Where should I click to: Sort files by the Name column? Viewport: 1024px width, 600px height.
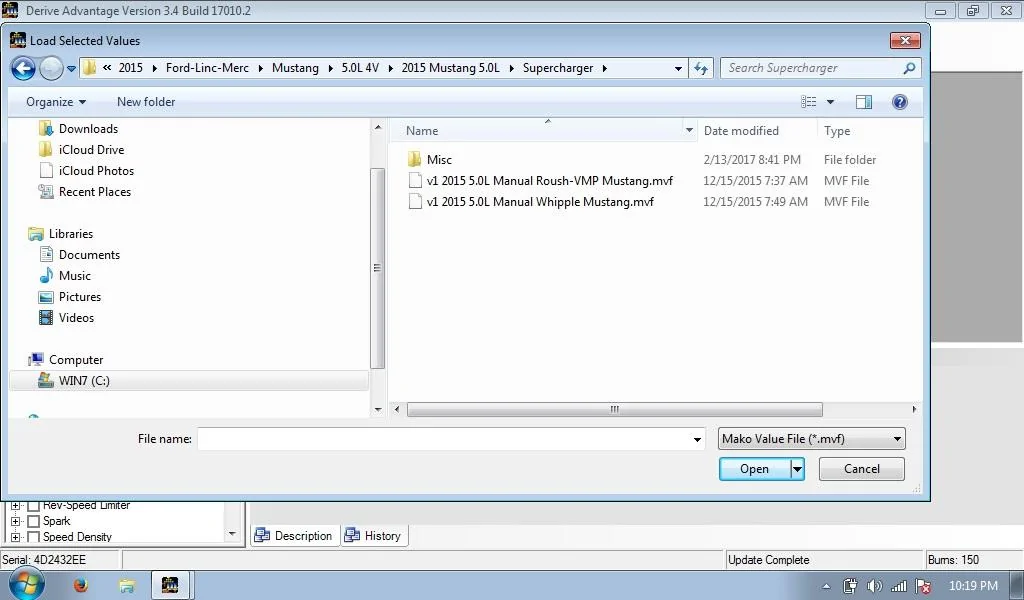click(x=422, y=131)
